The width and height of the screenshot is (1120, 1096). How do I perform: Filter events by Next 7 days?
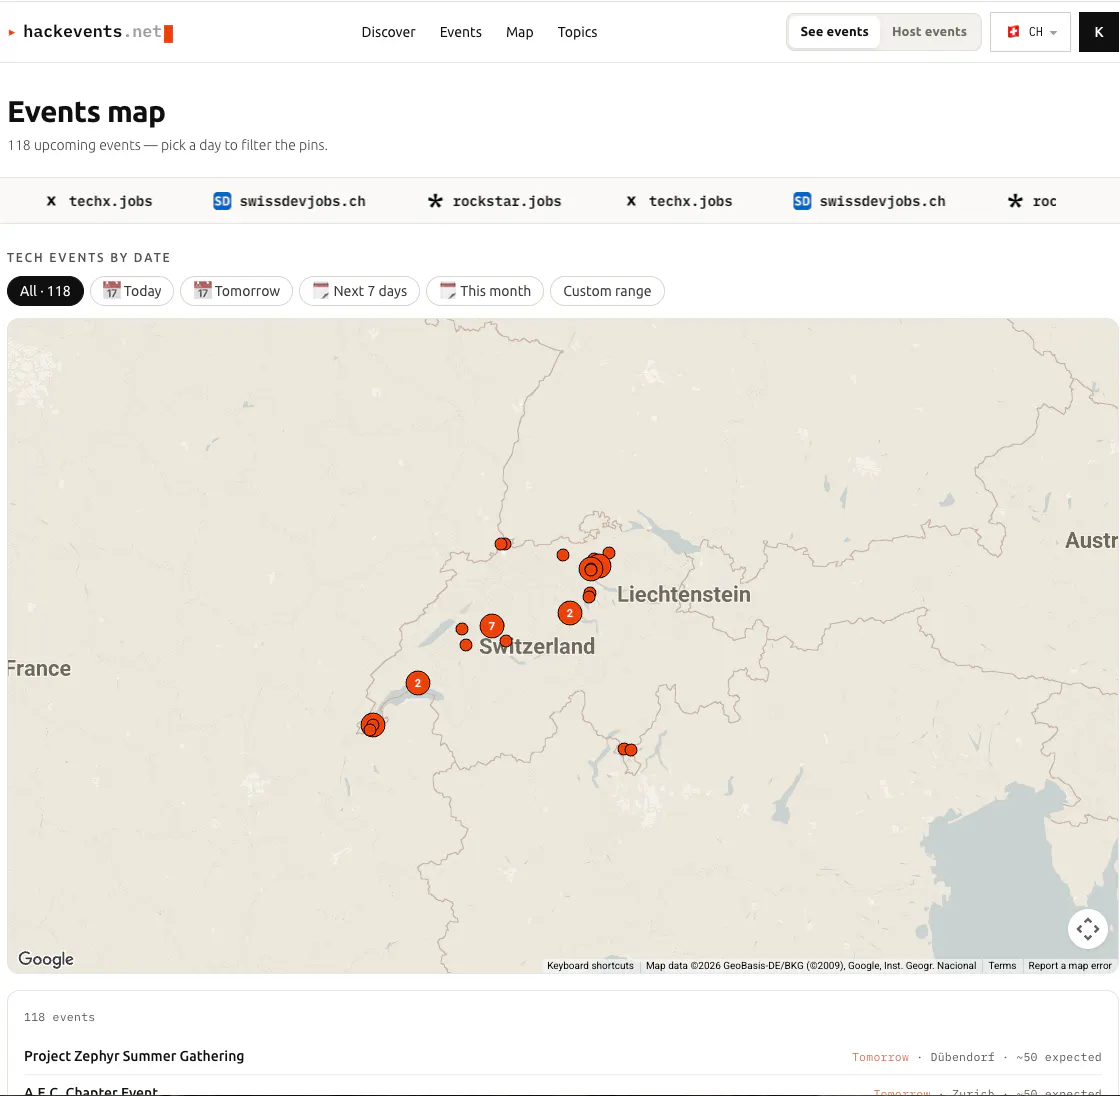[x=359, y=291]
